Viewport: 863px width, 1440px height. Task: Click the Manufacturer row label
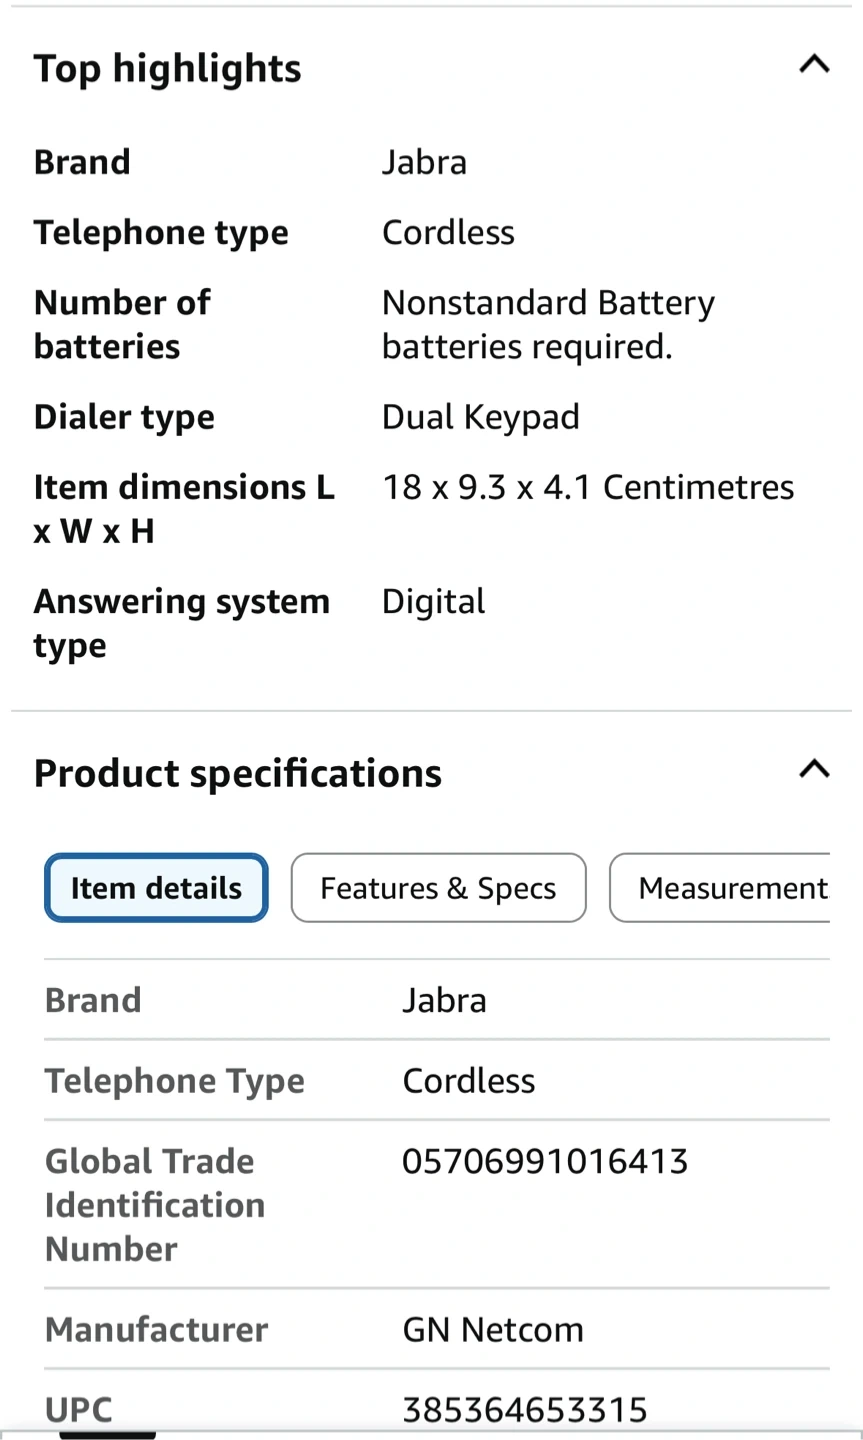point(156,1329)
